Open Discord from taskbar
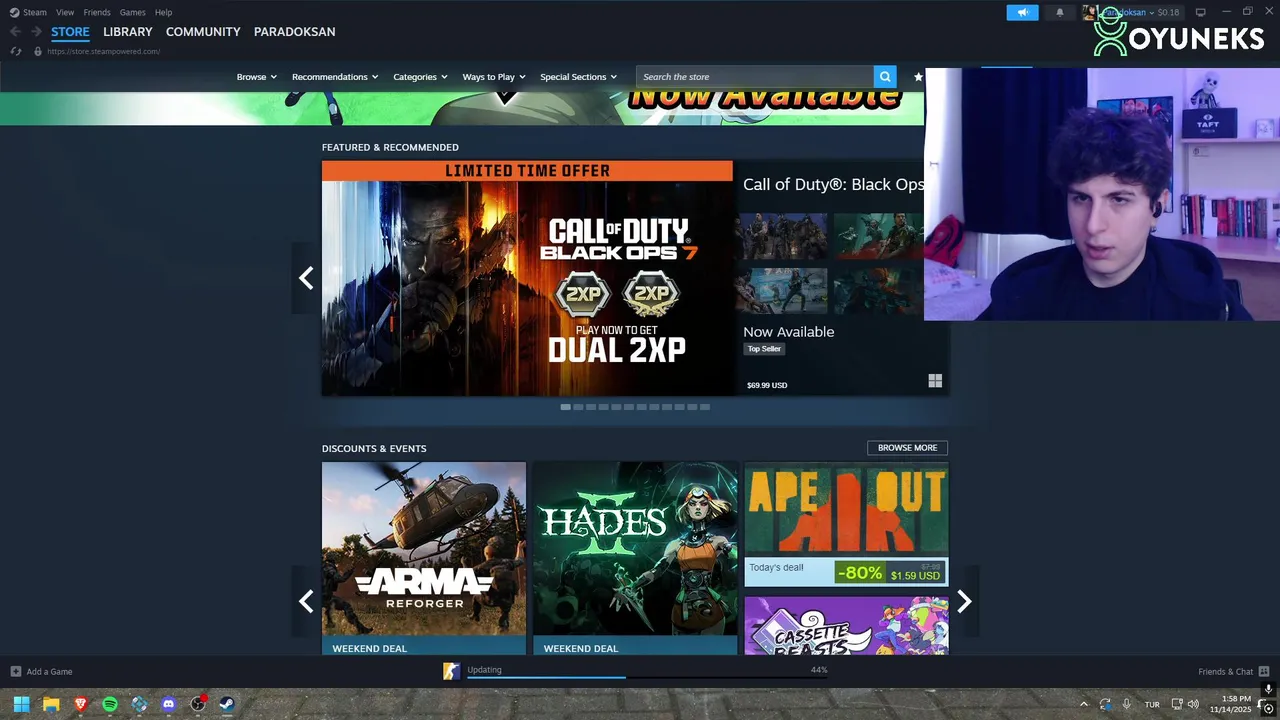Image resolution: width=1280 pixels, height=720 pixels. [x=168, y=704]
